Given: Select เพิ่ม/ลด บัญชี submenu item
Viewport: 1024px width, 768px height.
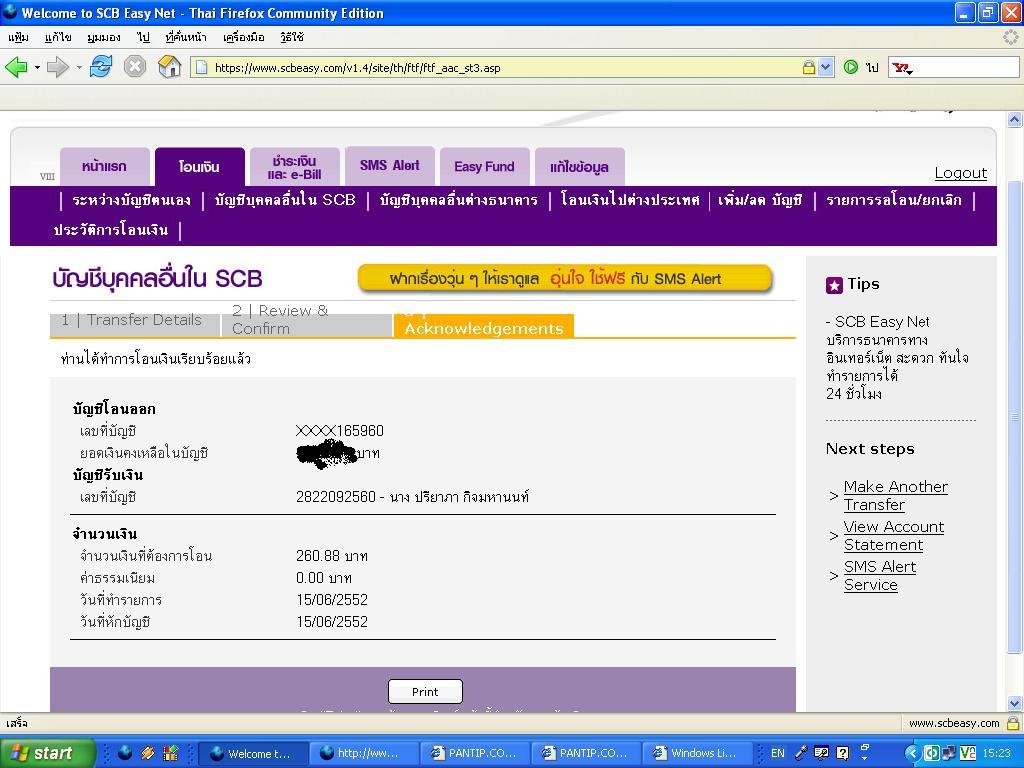Looking at the screenshot, I should point(760,200).
